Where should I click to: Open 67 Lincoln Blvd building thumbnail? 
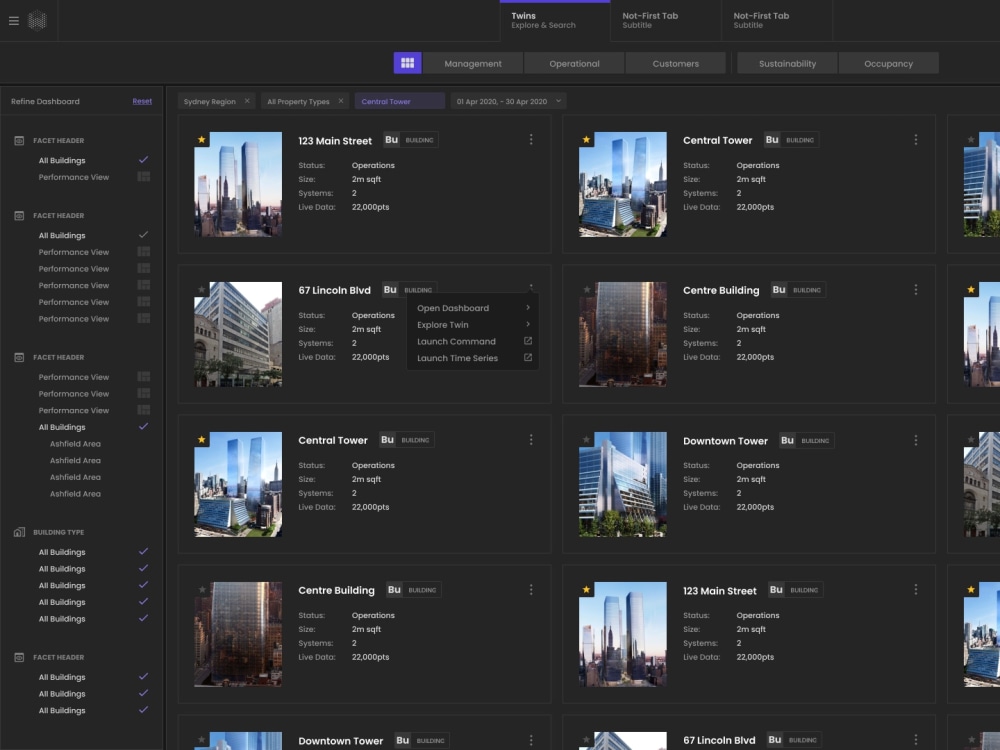click(x=238, y=334)
